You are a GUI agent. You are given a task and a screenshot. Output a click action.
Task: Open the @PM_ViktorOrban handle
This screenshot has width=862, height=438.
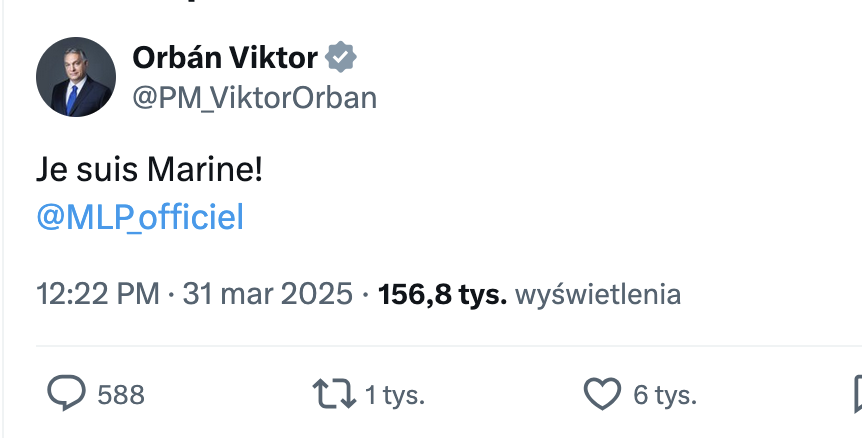254,97
